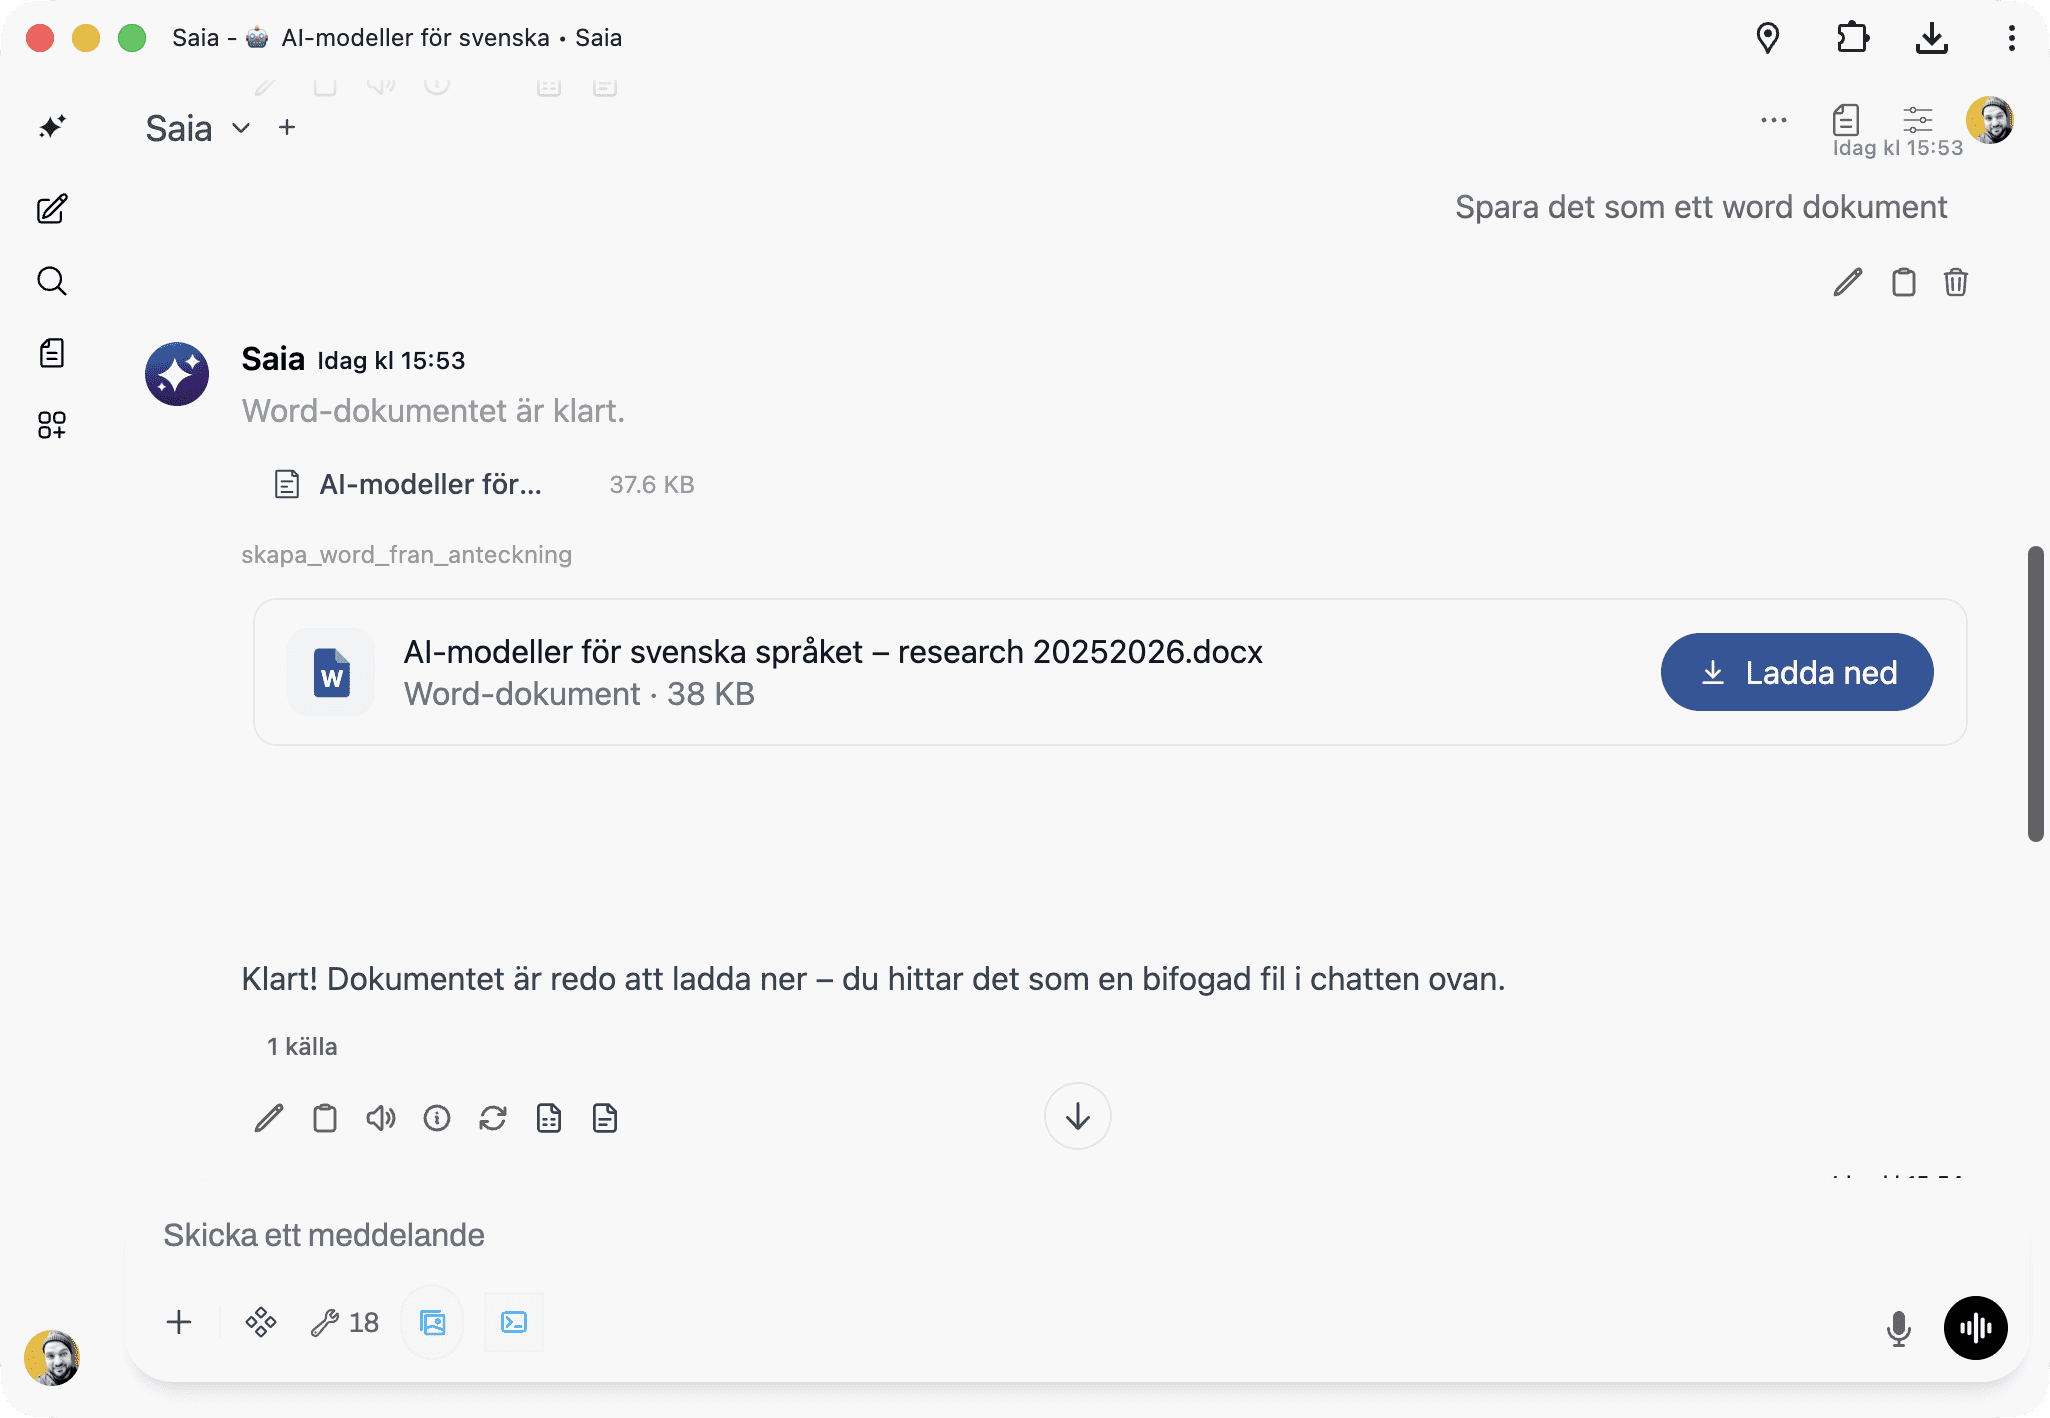Open the 18 available tools list
Viewport: 2050px width, 1418px height.
[x=345, y=1322]
